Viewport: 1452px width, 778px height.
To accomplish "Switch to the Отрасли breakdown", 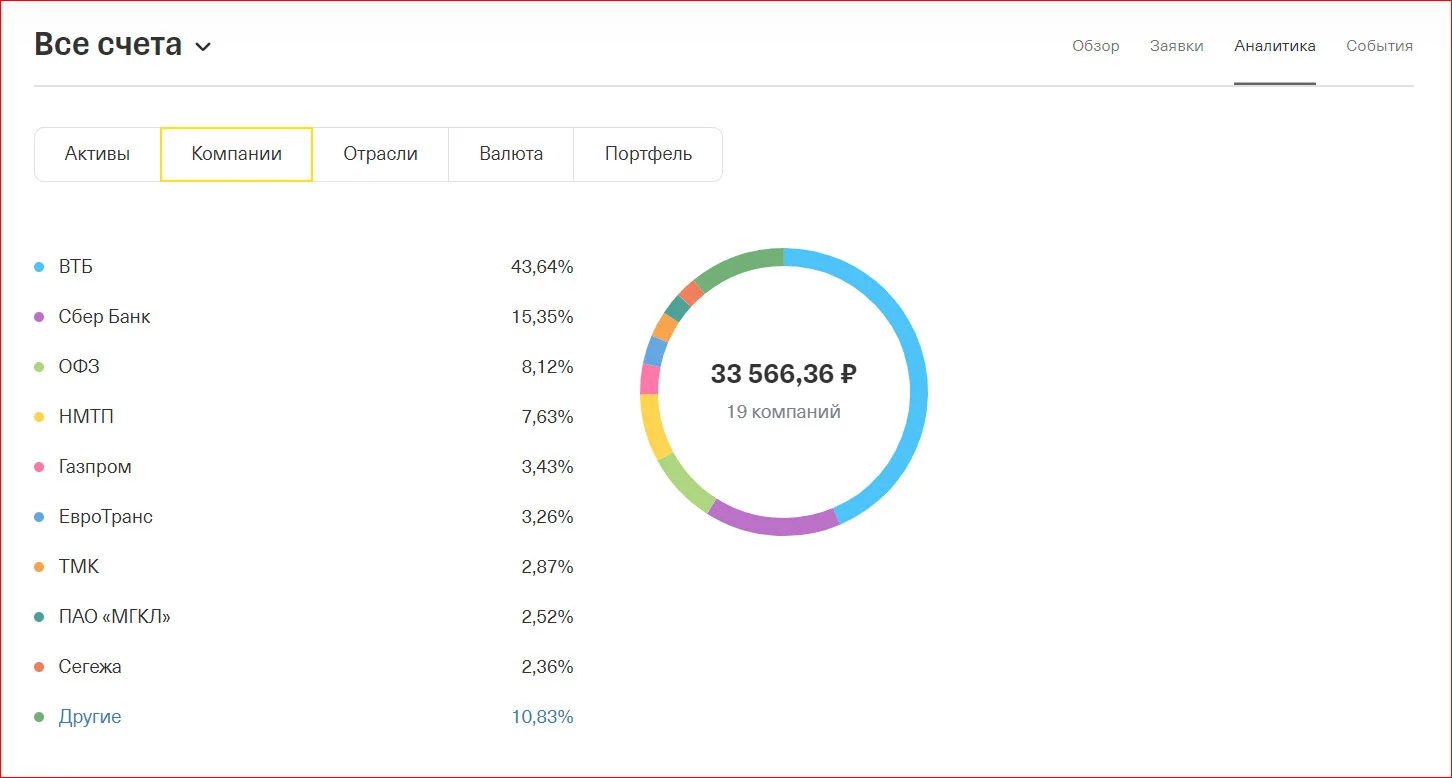I will pos(381,154).
